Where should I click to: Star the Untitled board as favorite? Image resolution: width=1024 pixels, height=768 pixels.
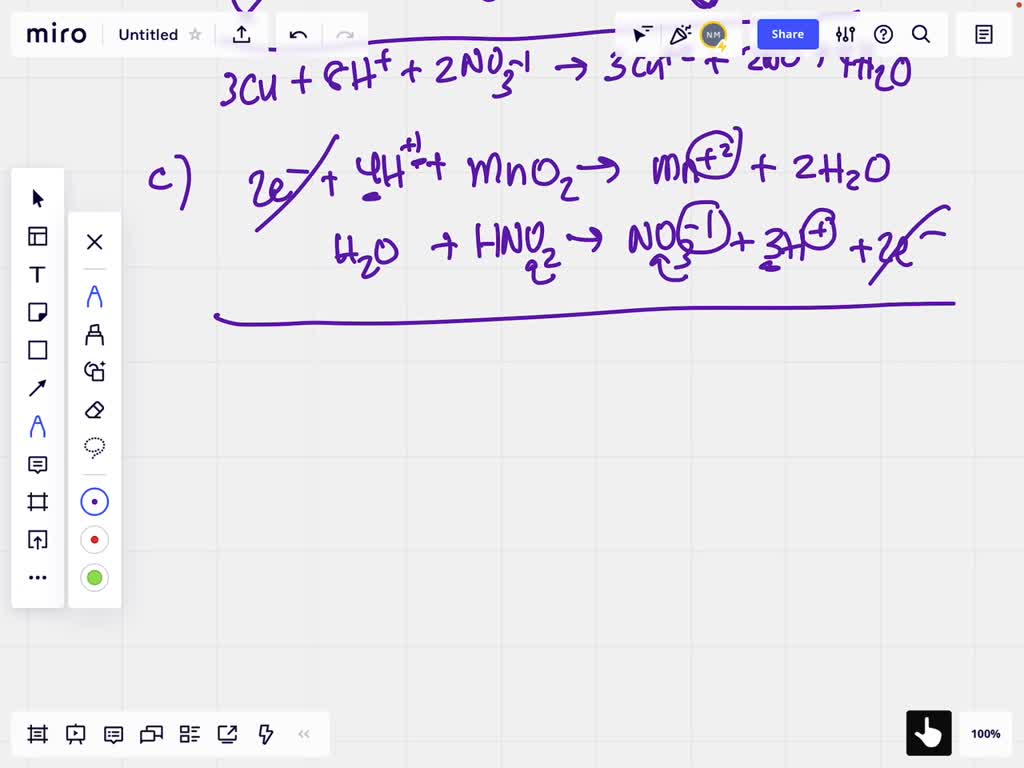click(196, 34)
